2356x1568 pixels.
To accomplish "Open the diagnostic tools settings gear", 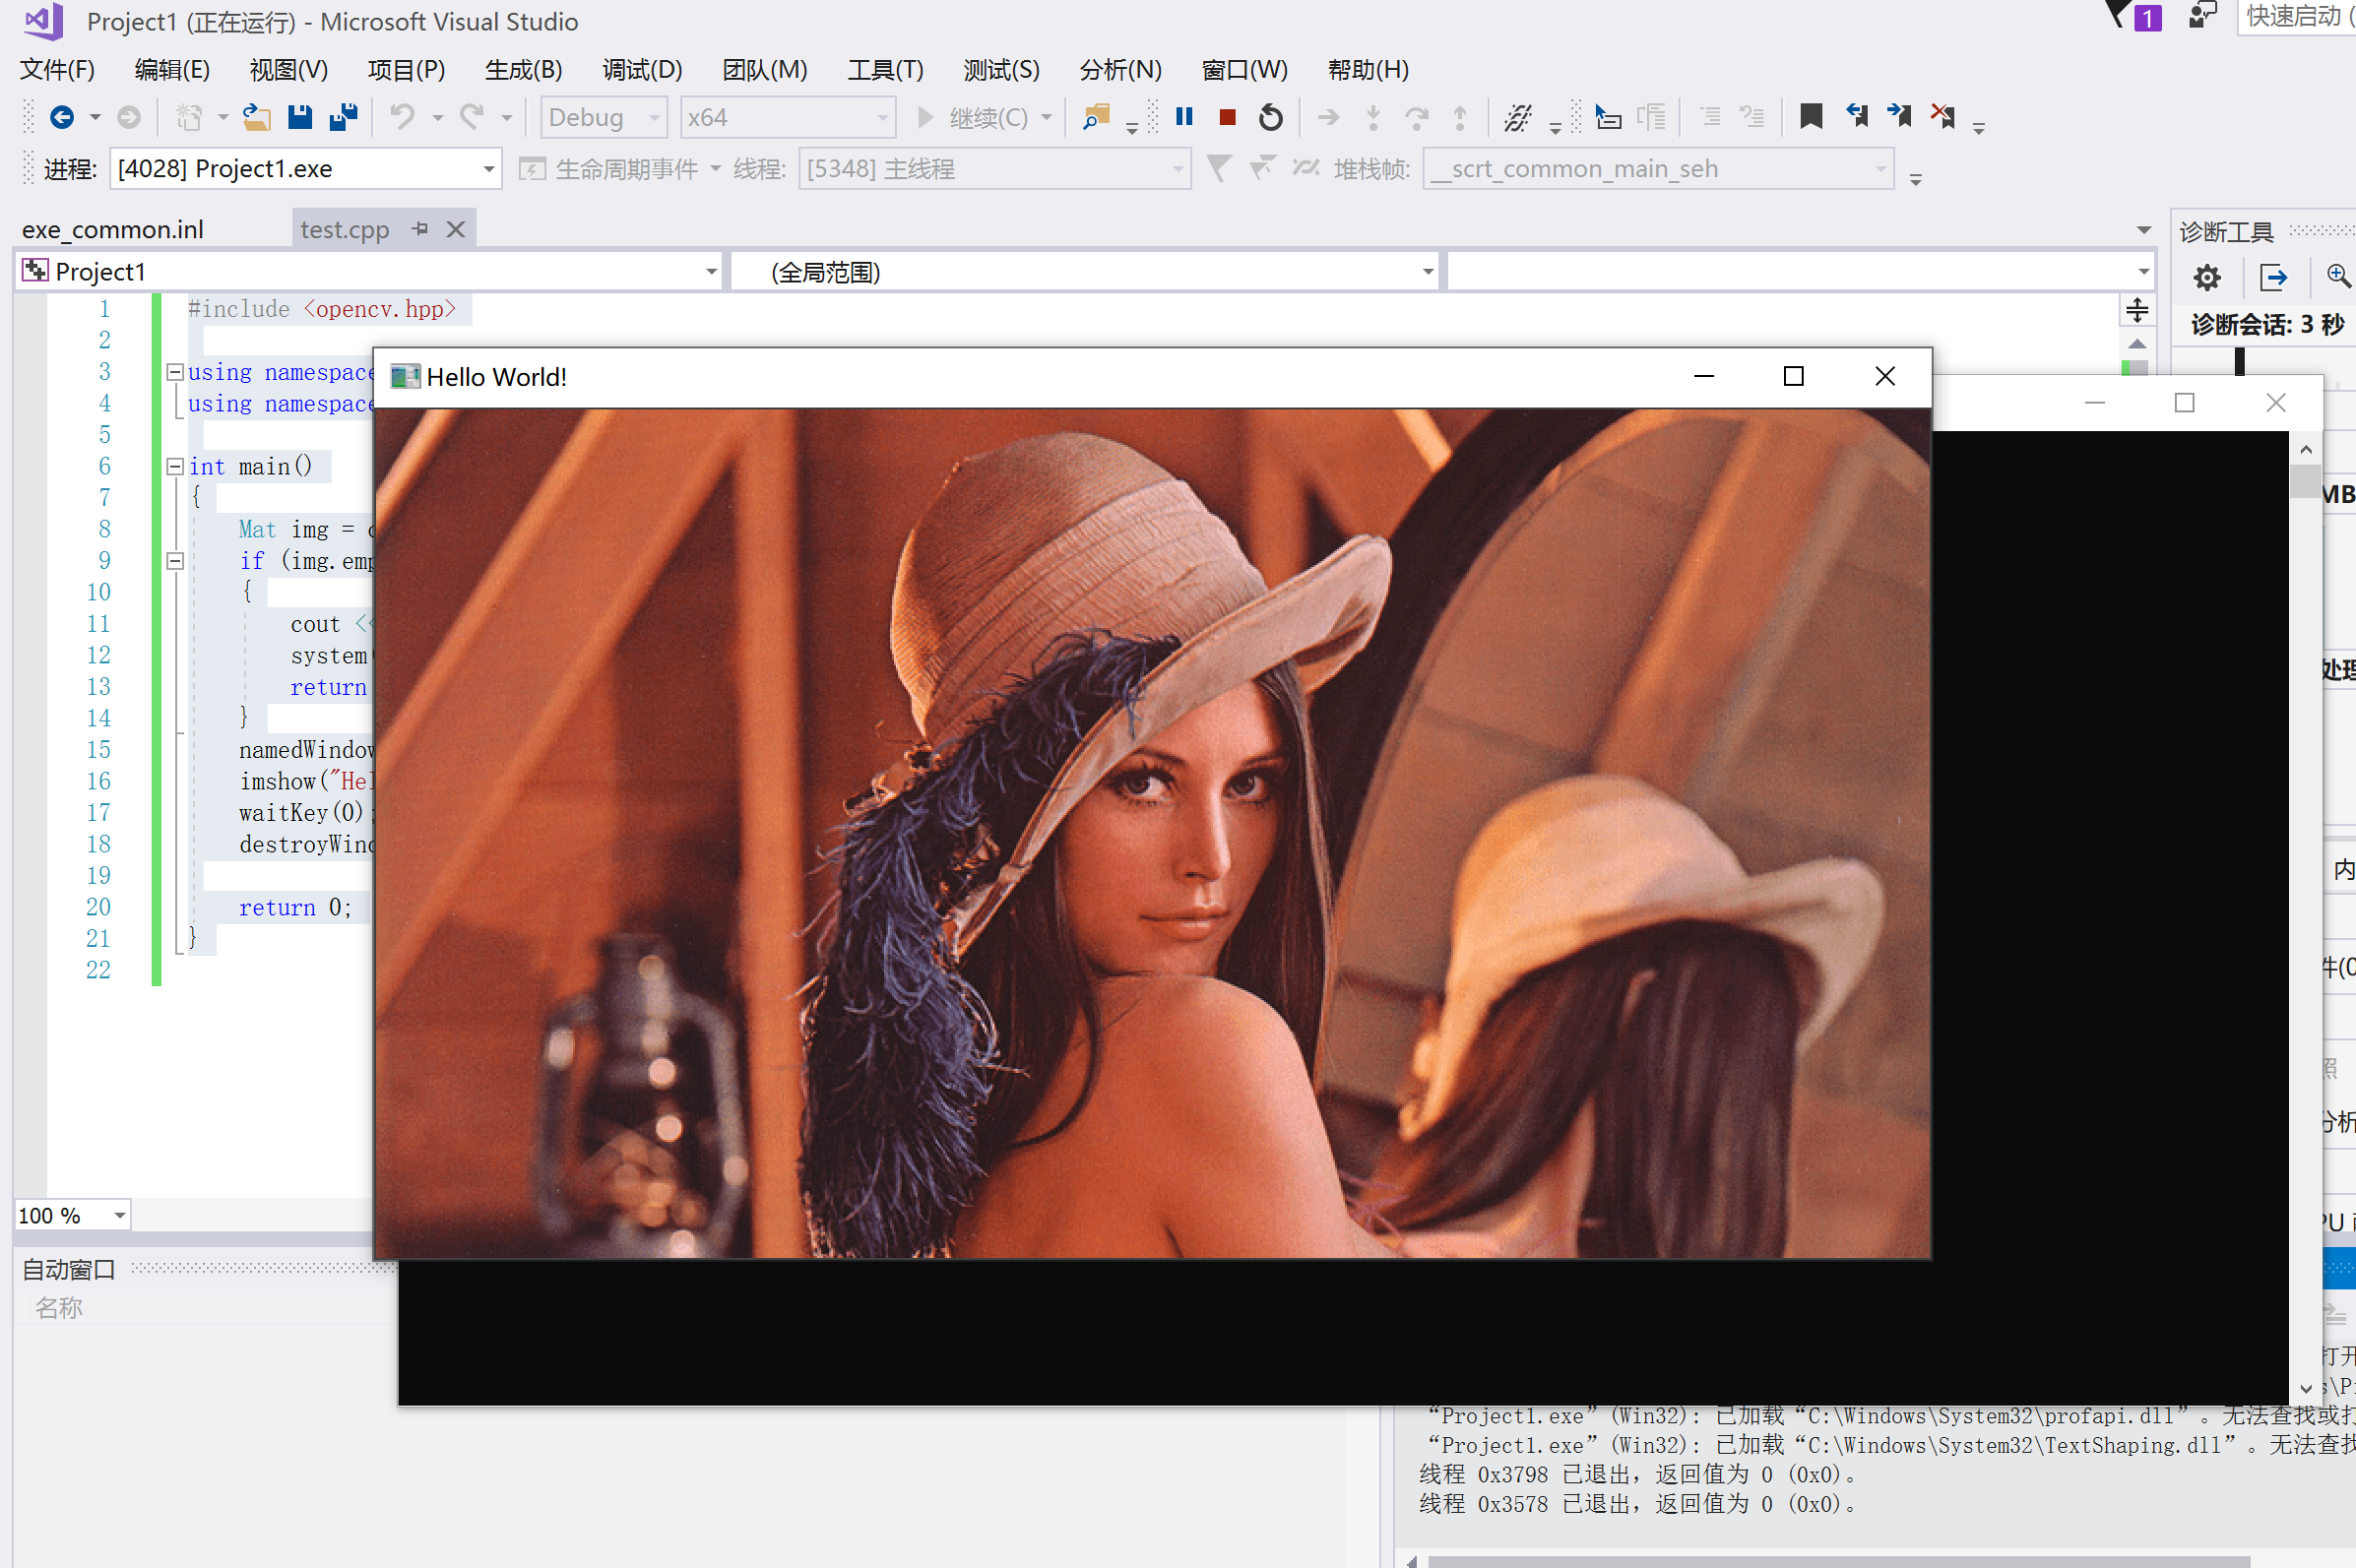I will [2207, 277].
